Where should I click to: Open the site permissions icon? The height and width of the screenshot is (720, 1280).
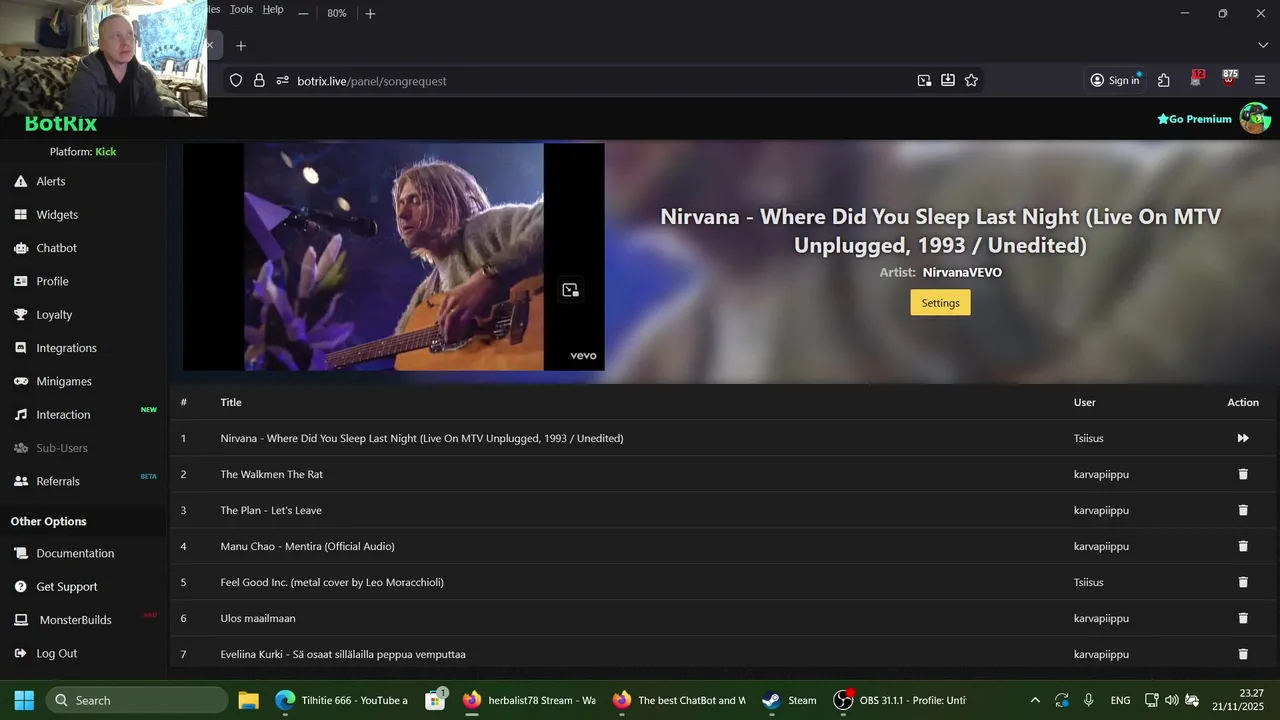tap(282, 81)
